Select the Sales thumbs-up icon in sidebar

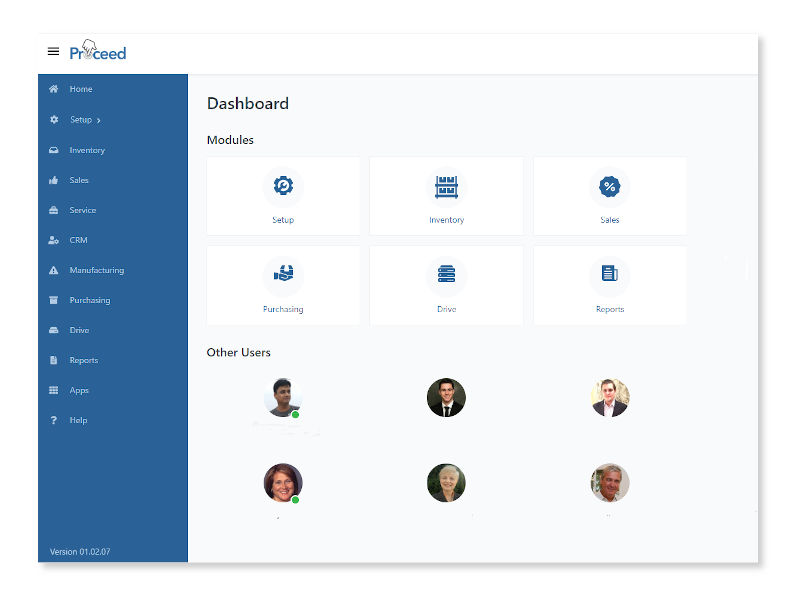tap(53, 180)
